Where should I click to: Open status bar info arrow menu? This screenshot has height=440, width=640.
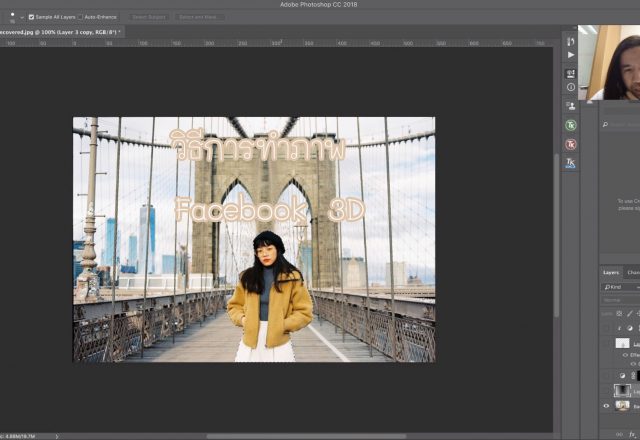(57, 437)
